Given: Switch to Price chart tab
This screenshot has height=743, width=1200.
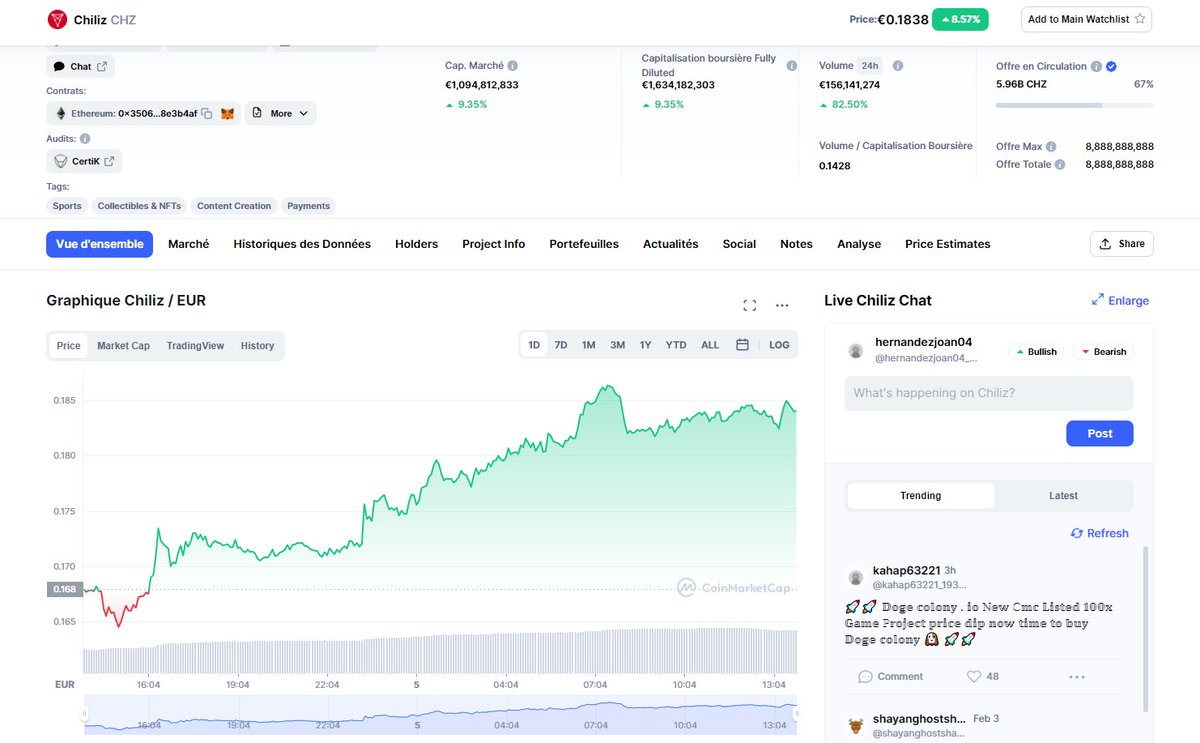Looking at the screenshot, I should (x=68, y=346).
